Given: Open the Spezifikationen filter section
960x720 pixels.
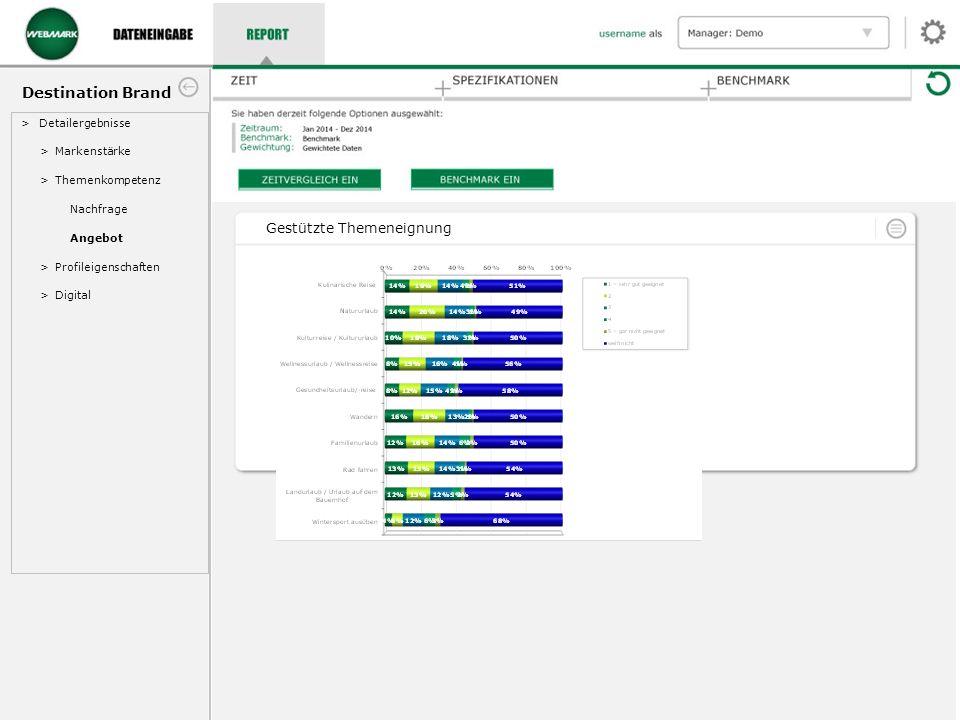Looking at the screenshot, I should 505,80.
